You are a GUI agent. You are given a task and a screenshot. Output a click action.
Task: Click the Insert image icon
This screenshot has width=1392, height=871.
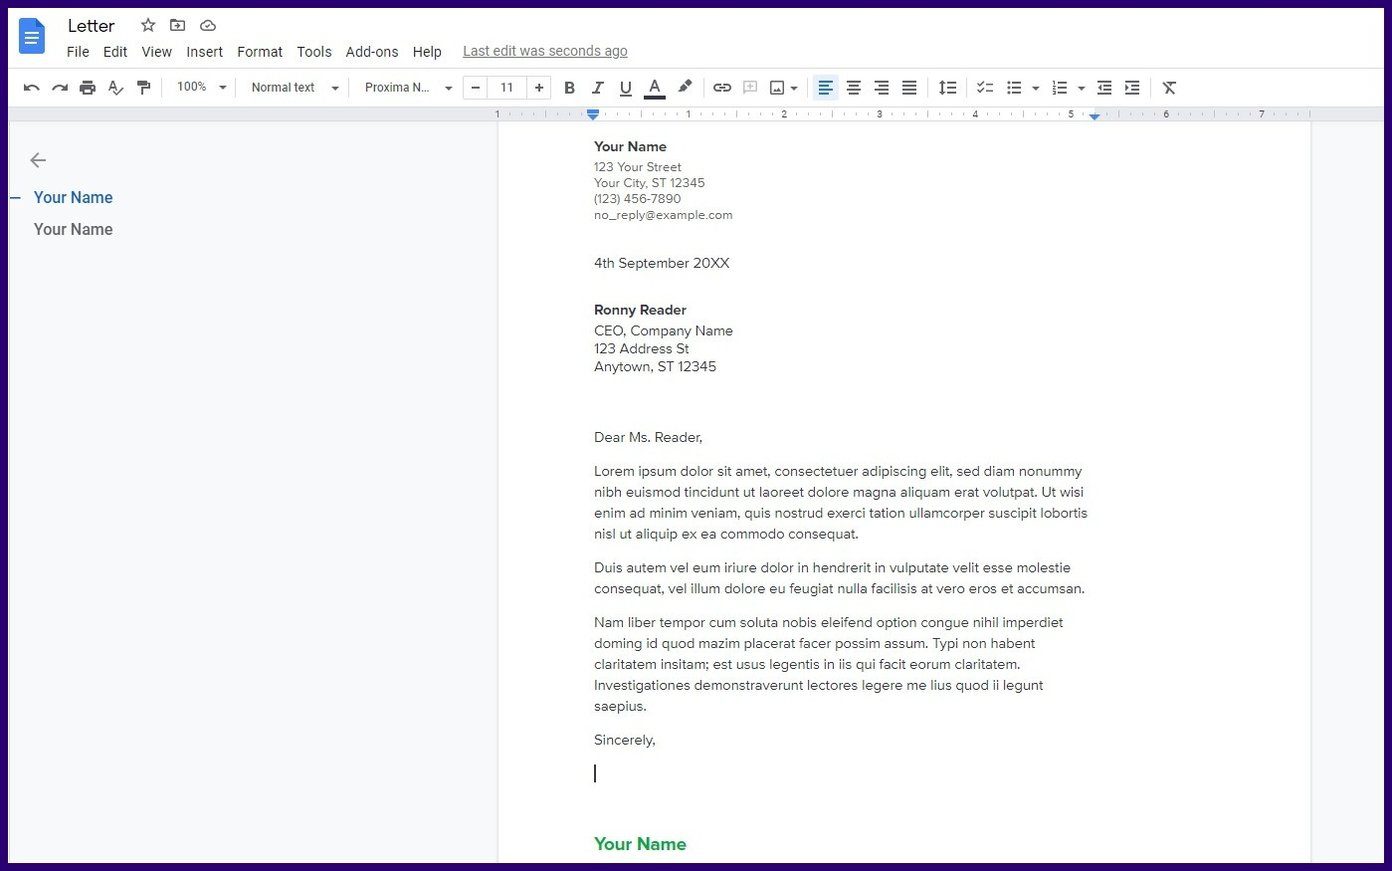777,88
